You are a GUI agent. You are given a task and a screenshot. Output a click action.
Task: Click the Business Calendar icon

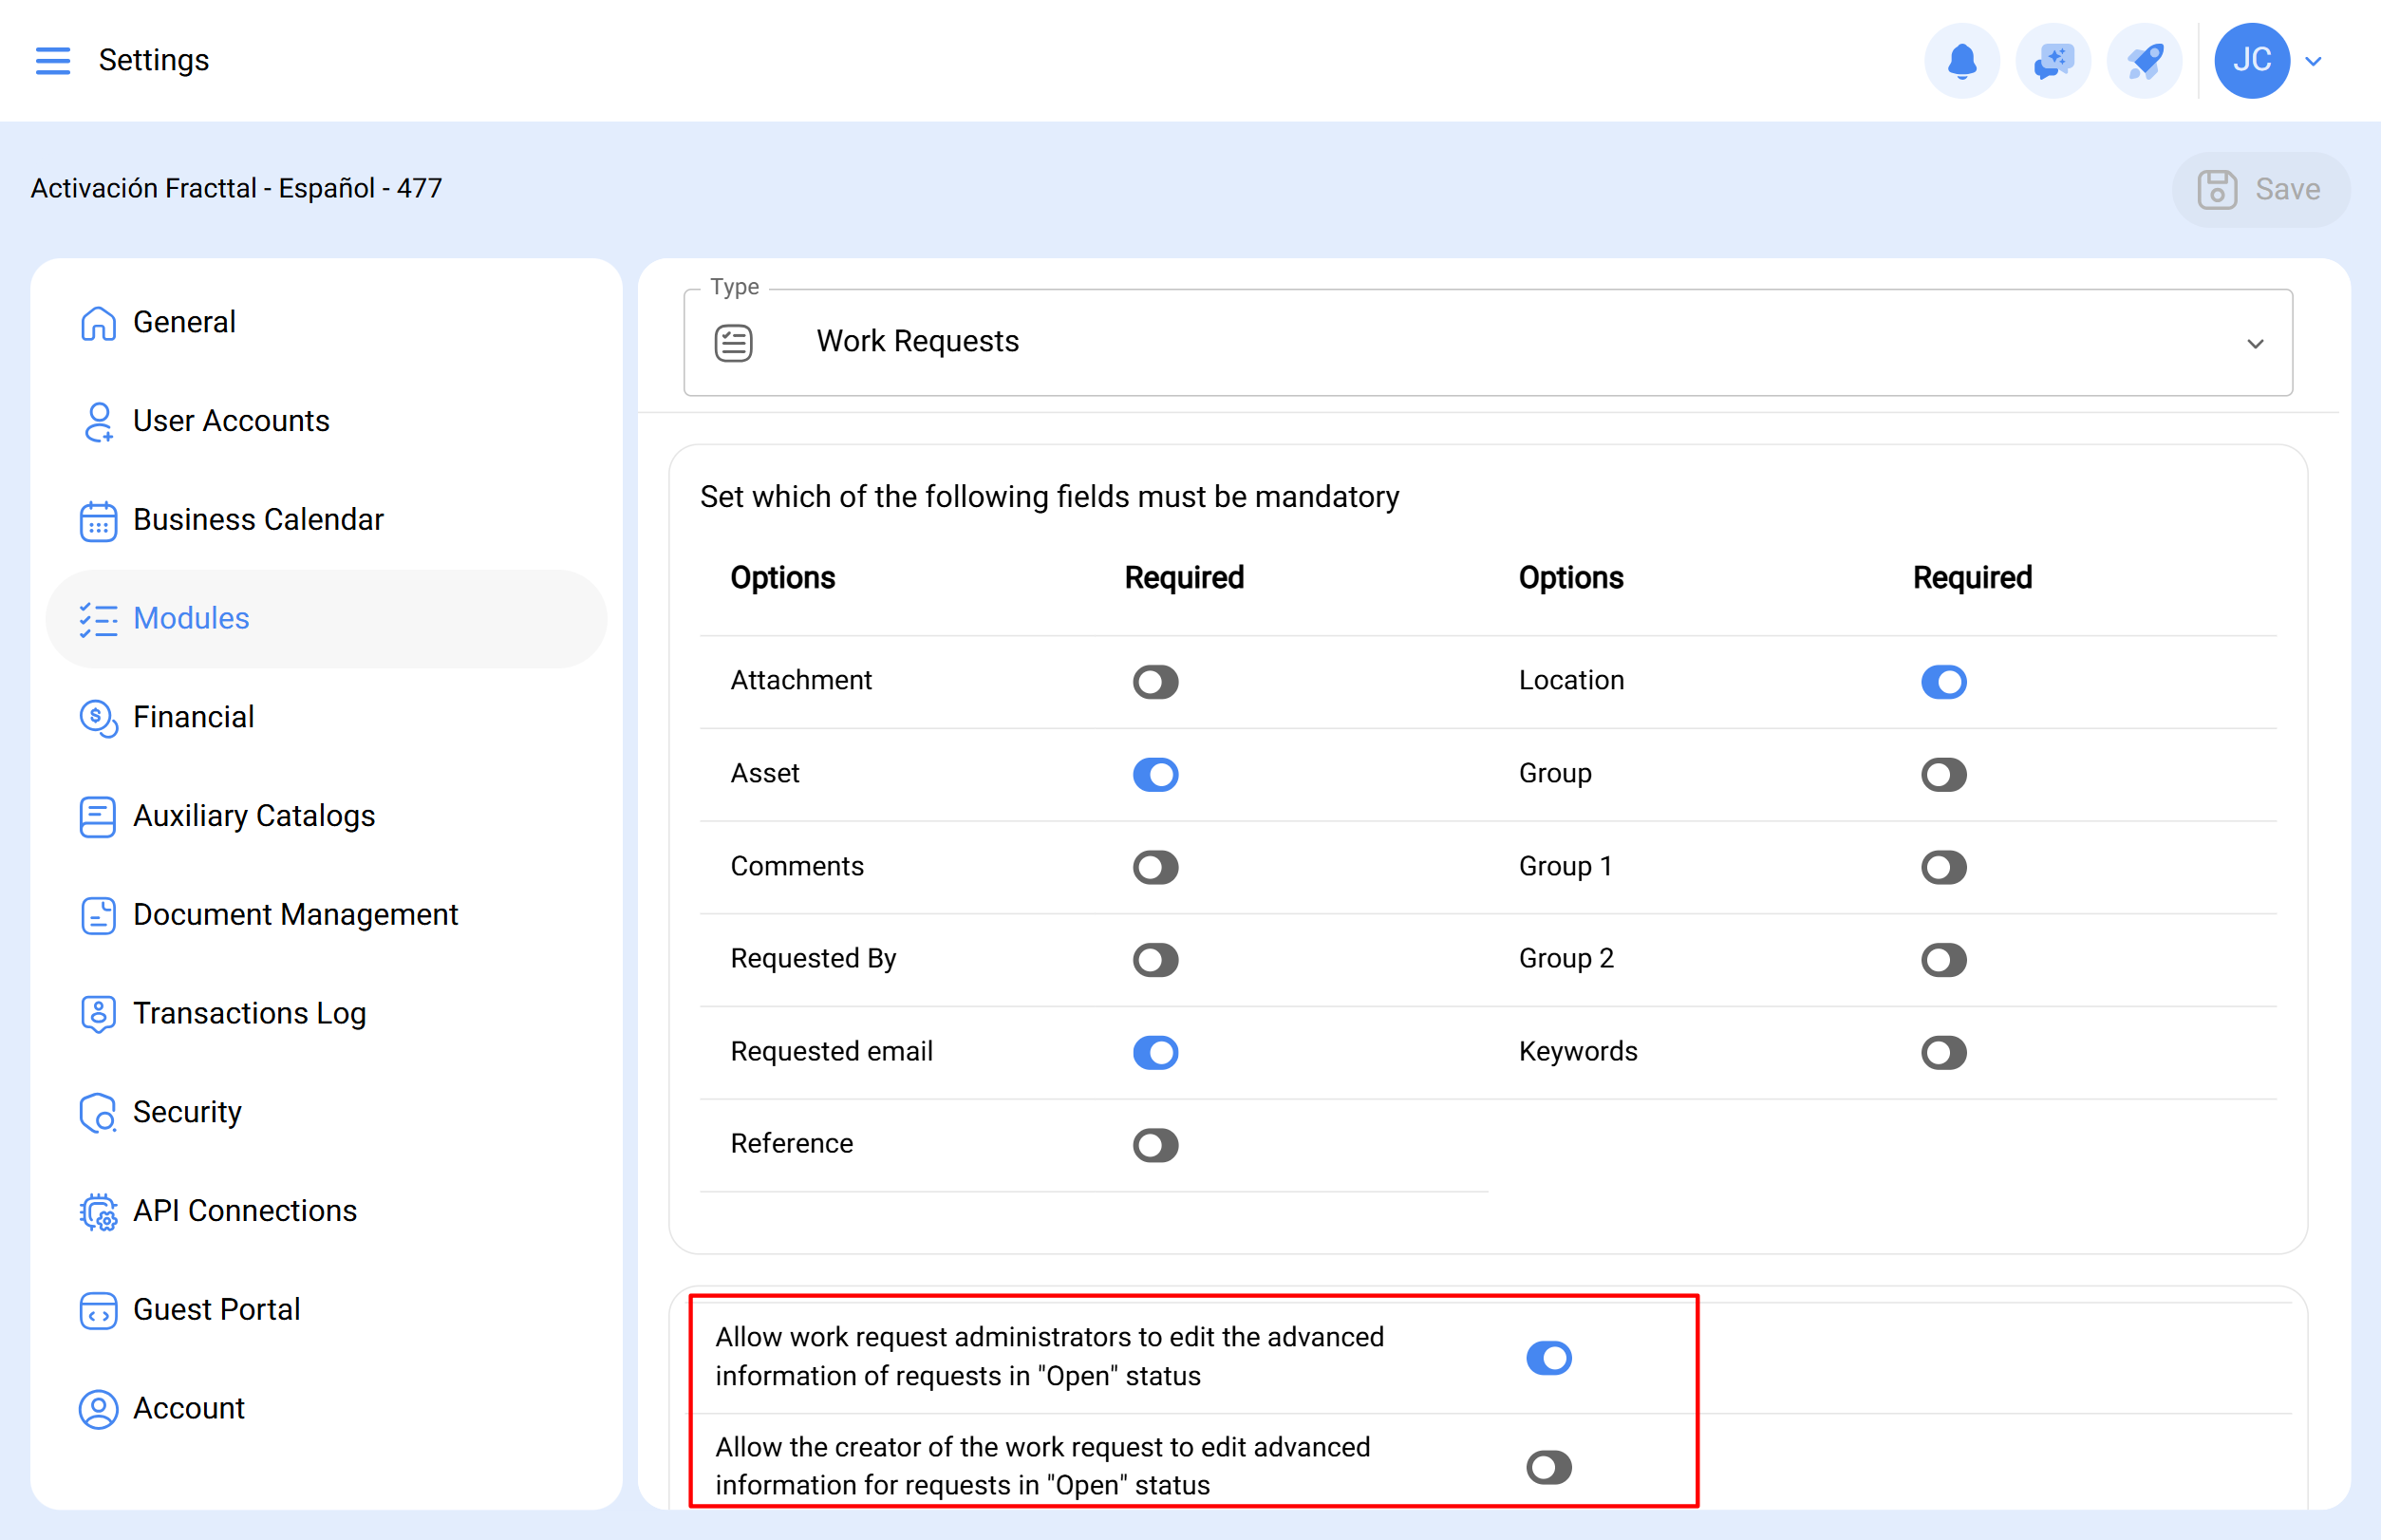pos(98,520)
